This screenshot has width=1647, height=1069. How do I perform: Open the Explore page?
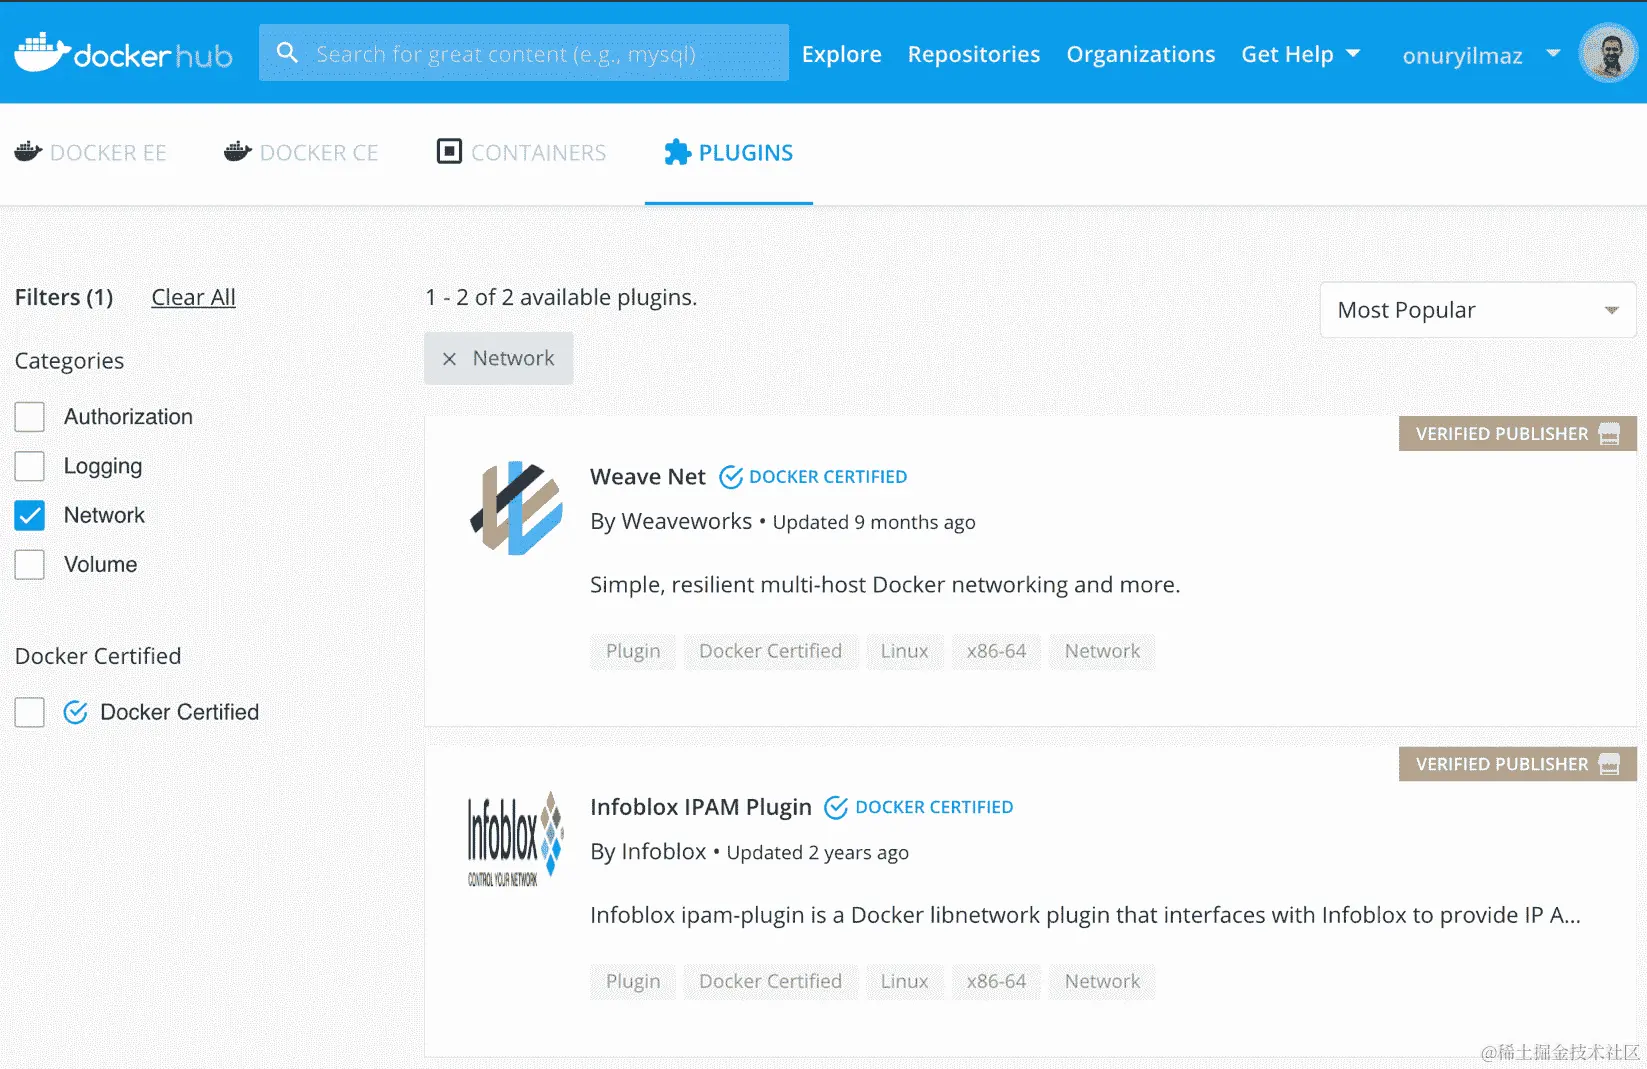pyautogui.click(x=842, y=54)
